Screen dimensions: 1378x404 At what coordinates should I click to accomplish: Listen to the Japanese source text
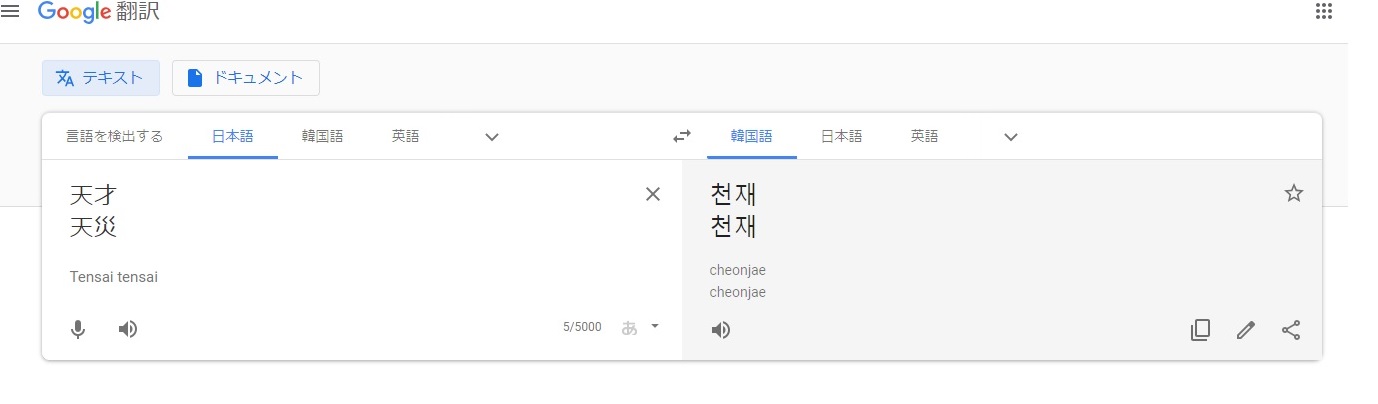(x=128, y=329)
